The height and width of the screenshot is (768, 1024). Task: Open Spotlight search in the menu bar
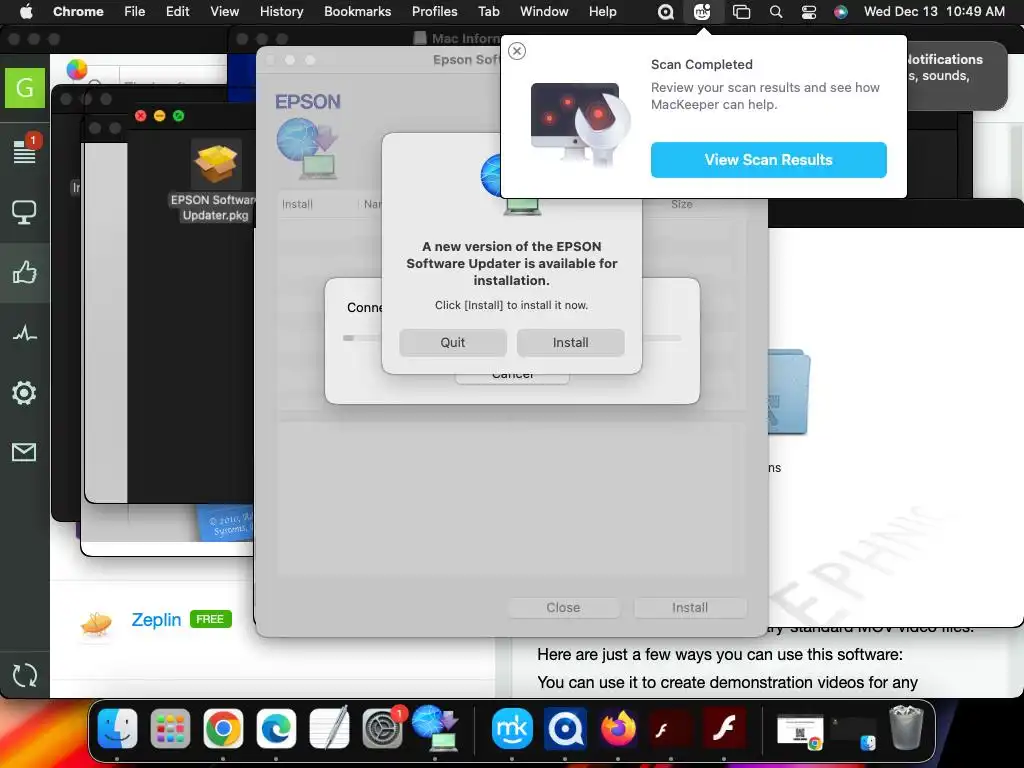pos(776,12)
